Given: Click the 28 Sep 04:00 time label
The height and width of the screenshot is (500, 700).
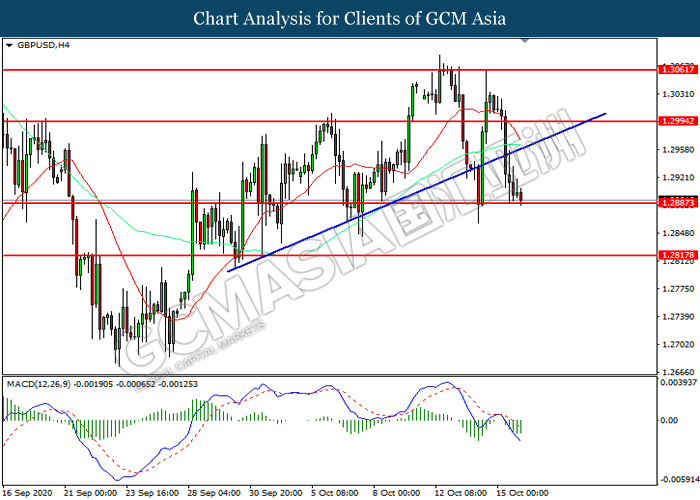Looking at the screenshot, I should point(214,493).
